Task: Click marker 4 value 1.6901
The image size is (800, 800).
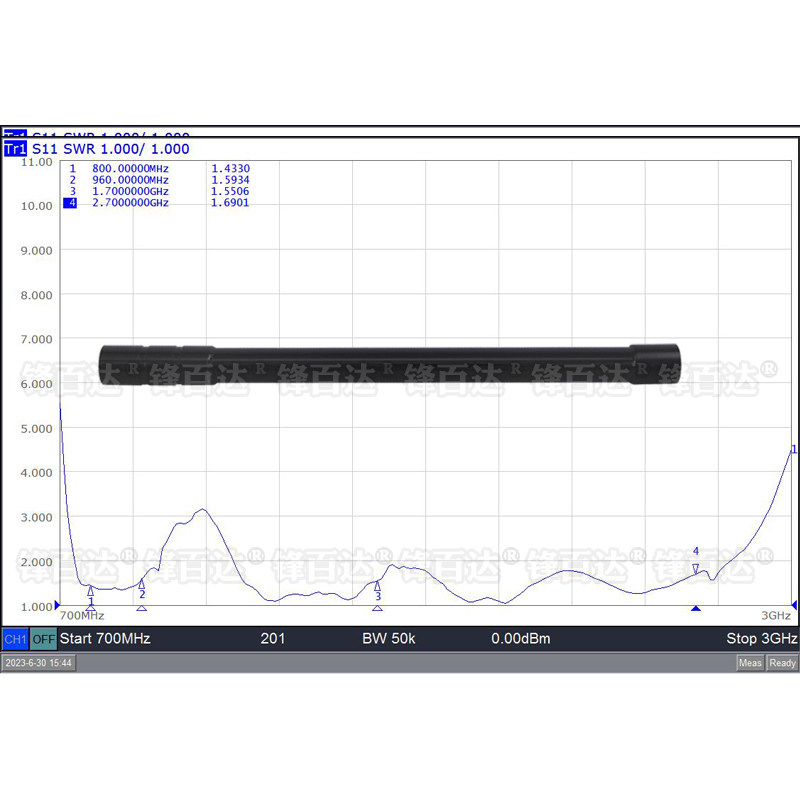Action: pos(230,203)
